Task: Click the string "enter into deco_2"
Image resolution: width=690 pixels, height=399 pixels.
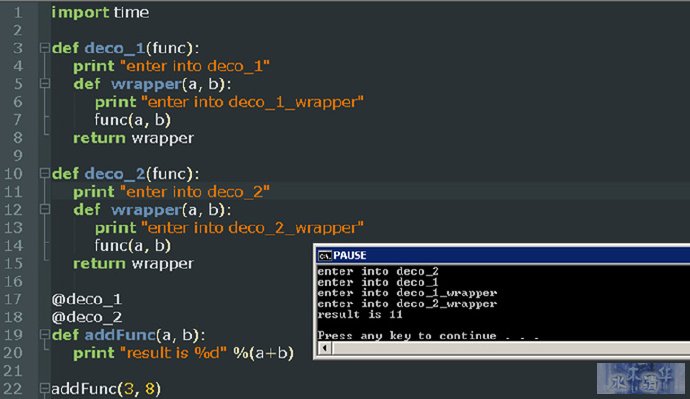Action: point(195,192)
